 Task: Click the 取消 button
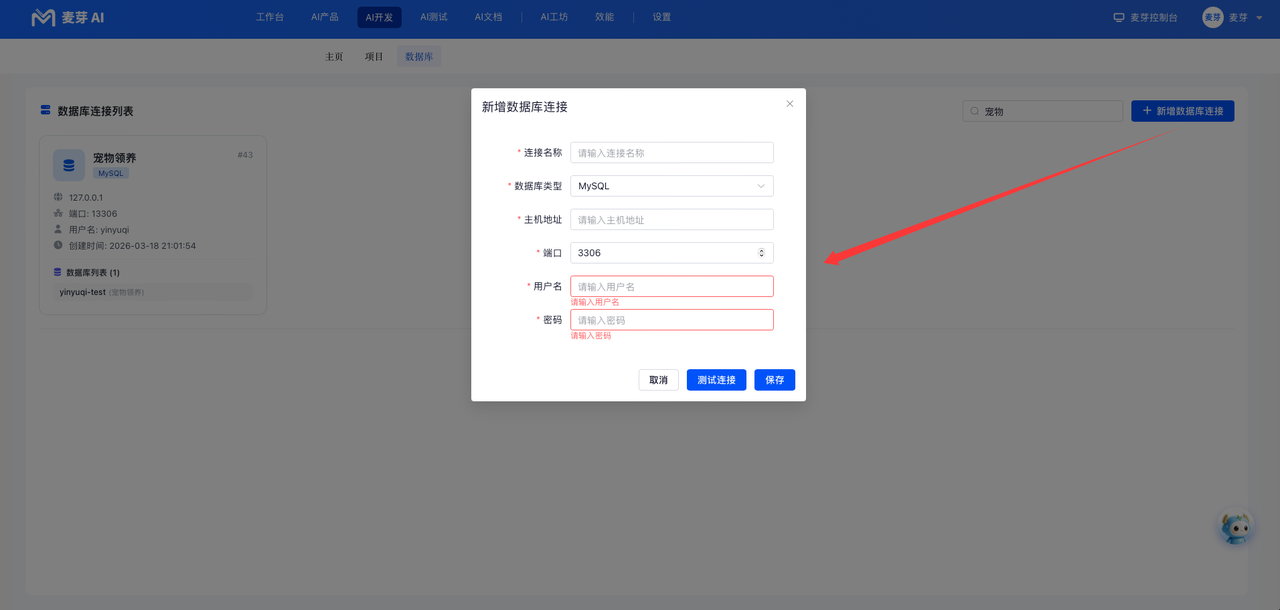click(x=659, y=380)
